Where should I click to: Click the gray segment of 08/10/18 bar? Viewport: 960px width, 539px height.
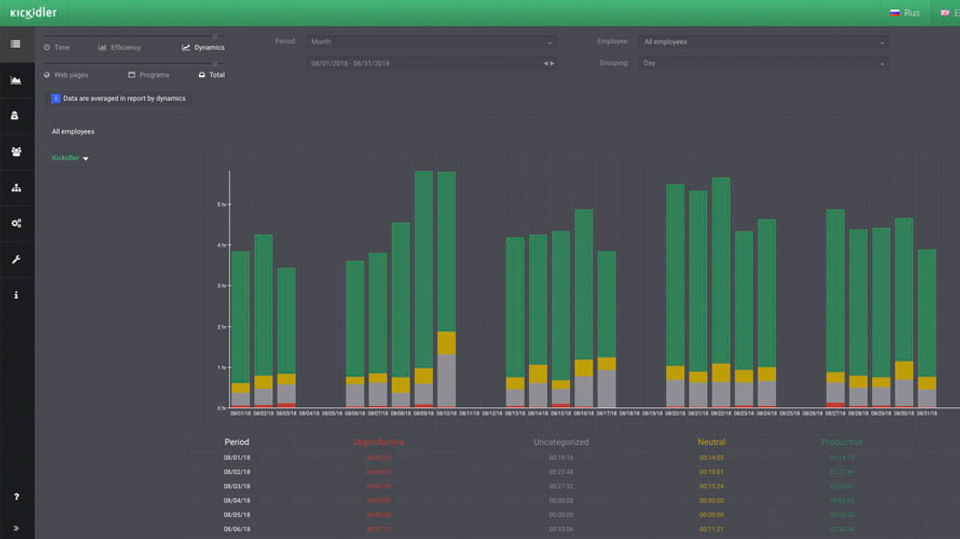[446, 380]
